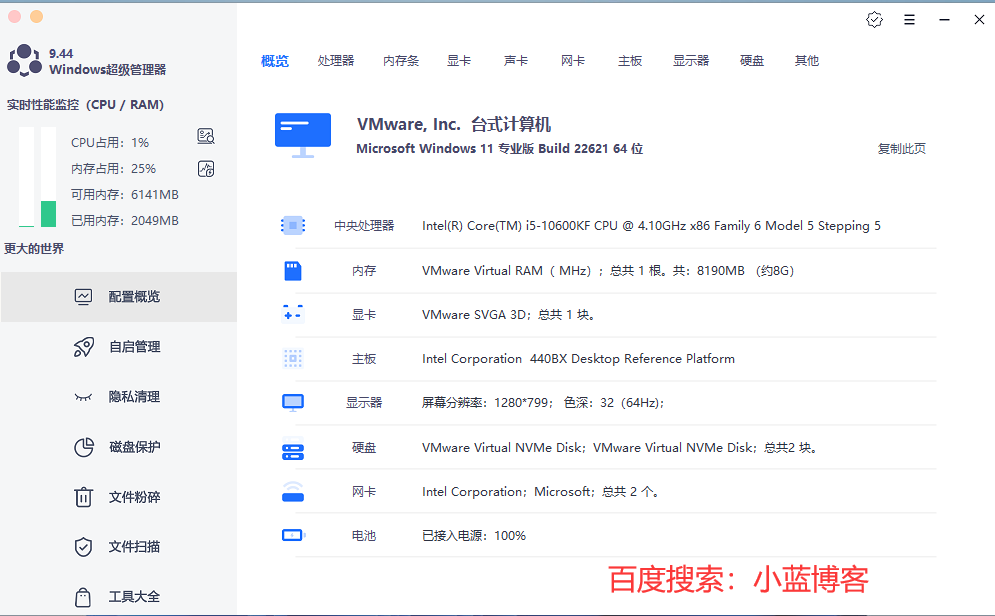Open 自启管理 in the sidebar
Screen dimensions: 995x616
click(x=119, y=347)
